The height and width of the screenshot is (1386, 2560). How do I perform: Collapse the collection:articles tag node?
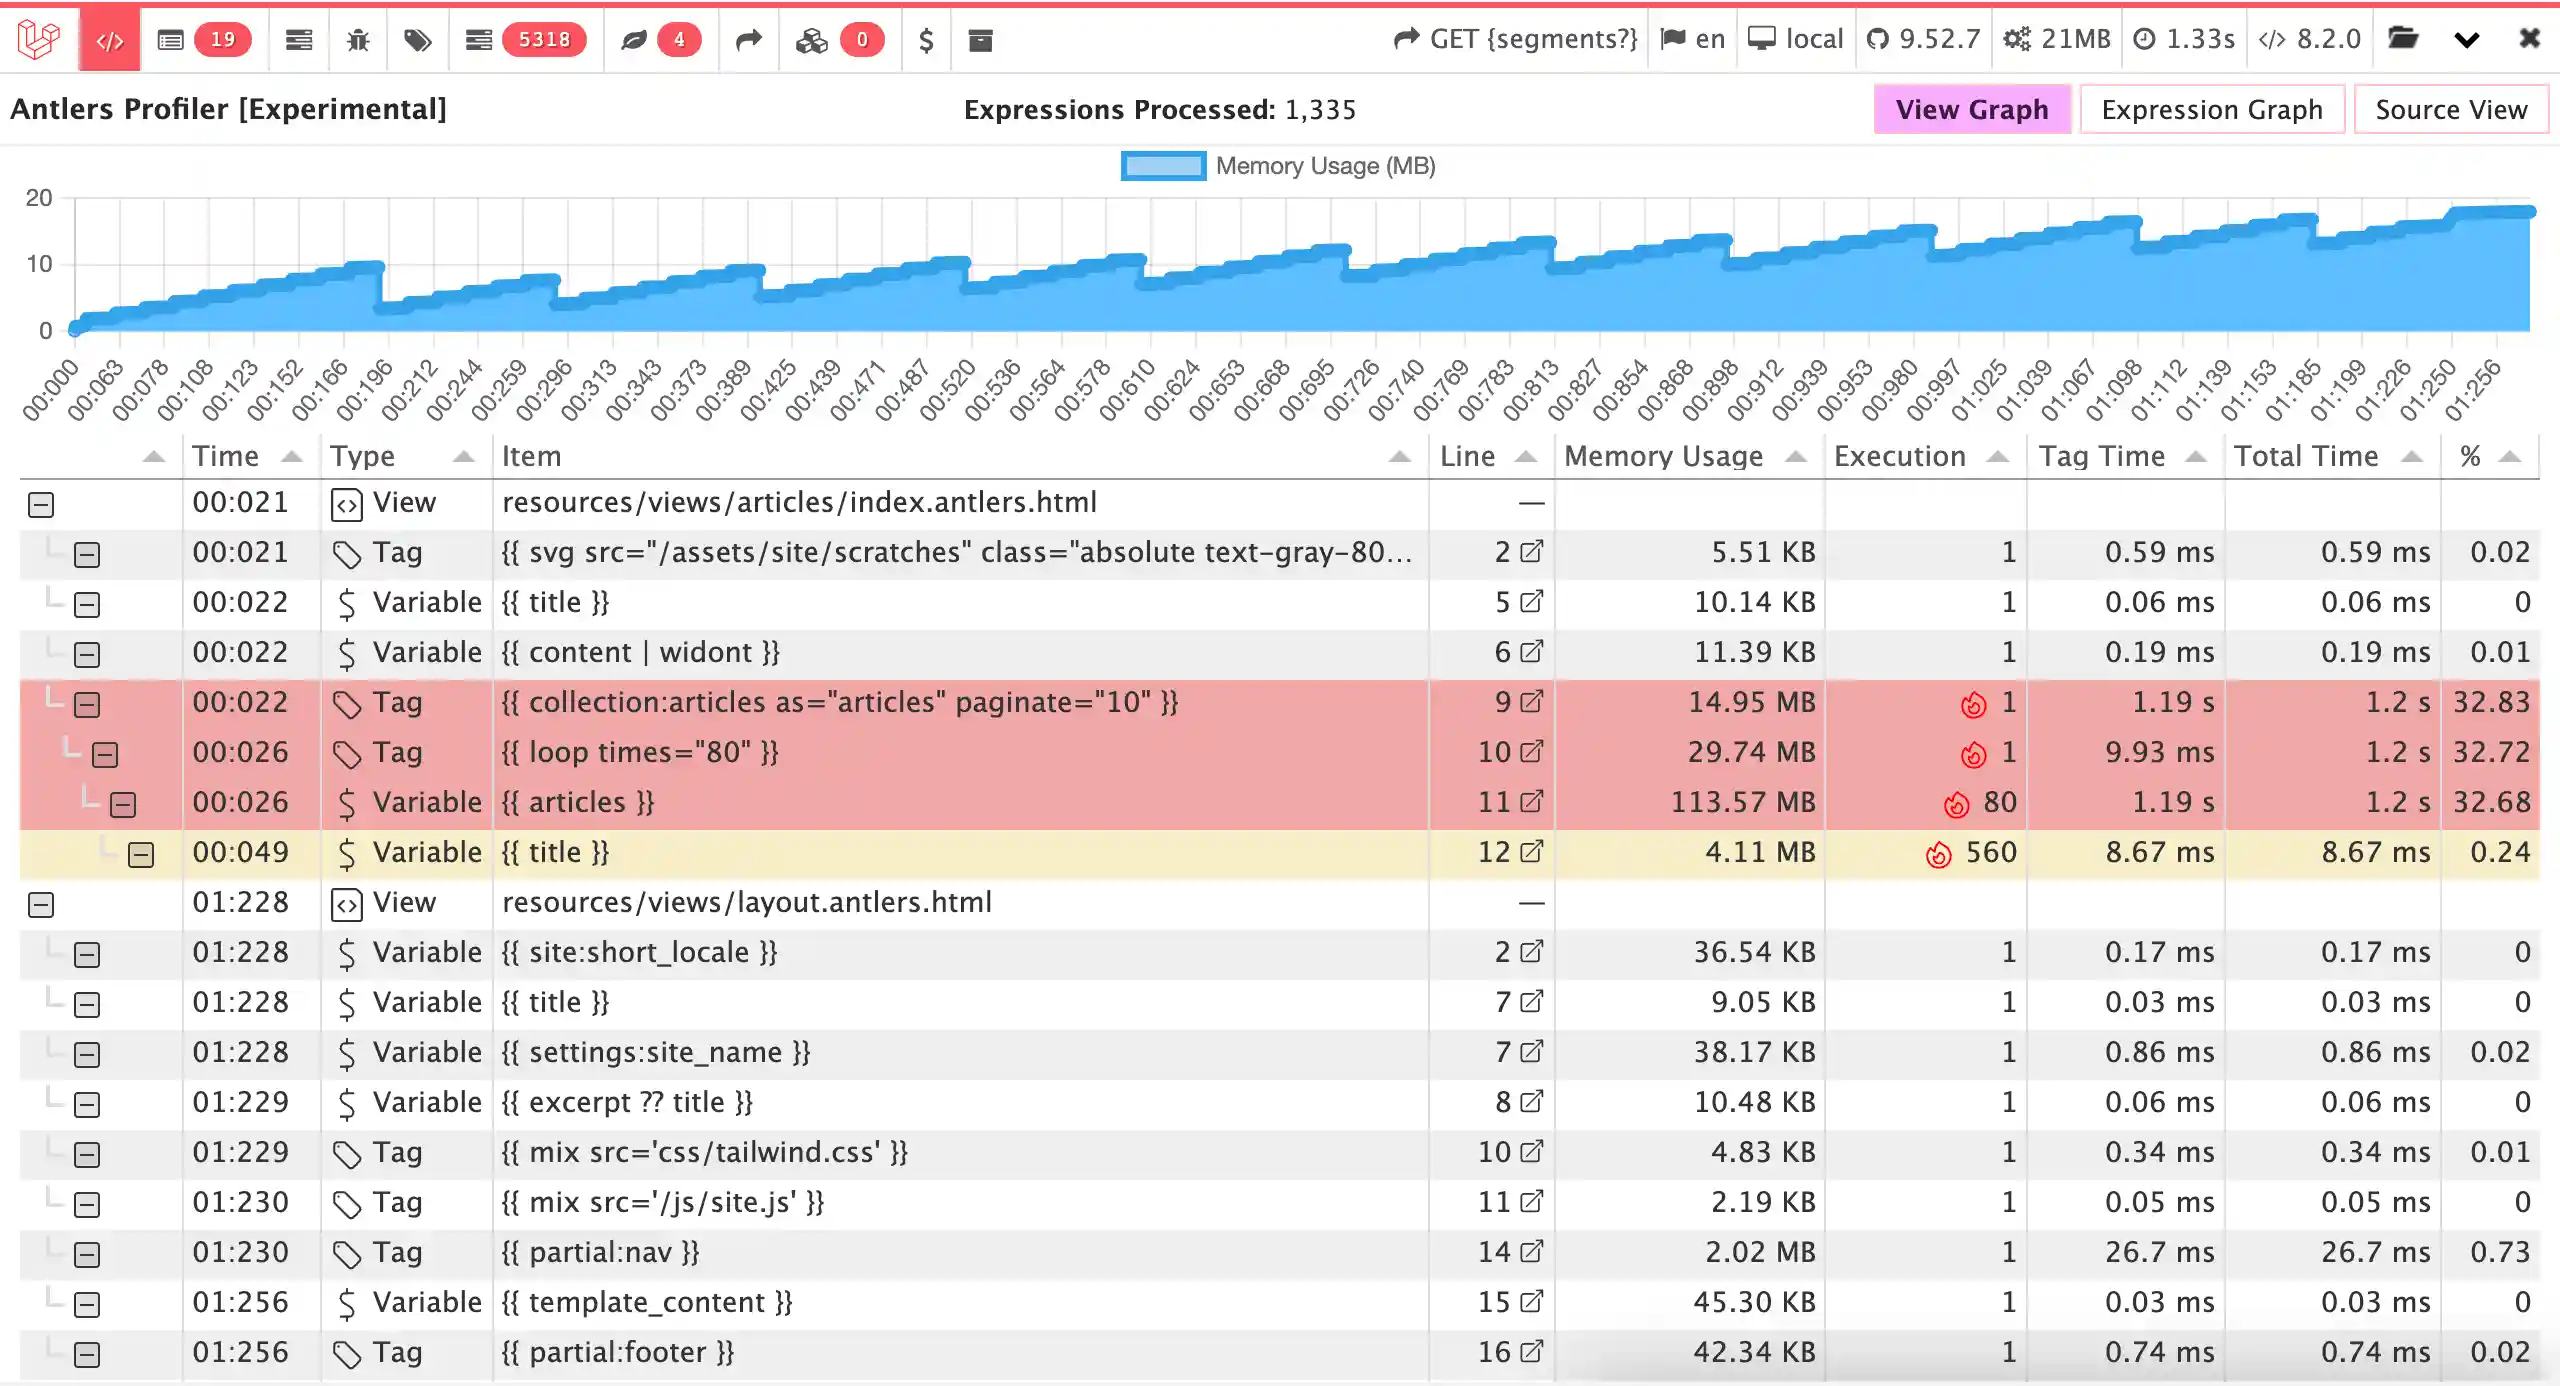pyautogui.click(x=87, y=705)
